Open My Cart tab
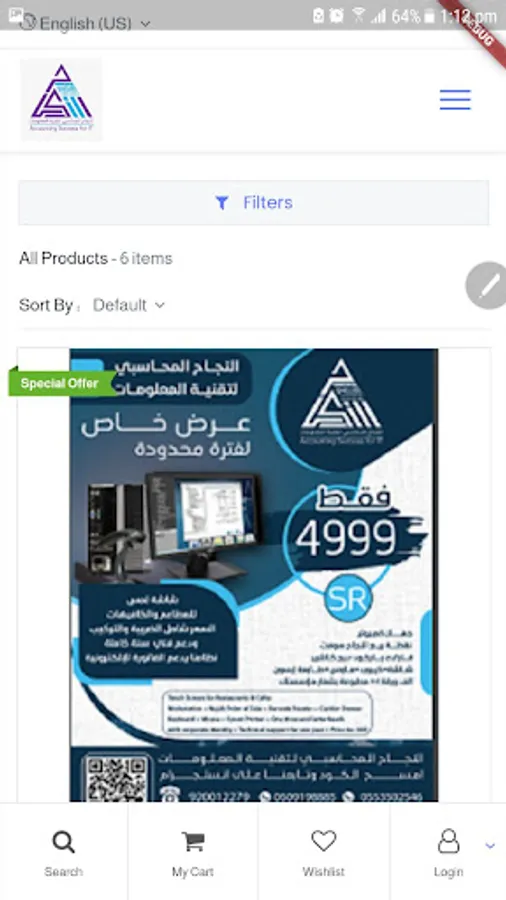Viewport: 506px width, 900px height. tap(193, 852)
